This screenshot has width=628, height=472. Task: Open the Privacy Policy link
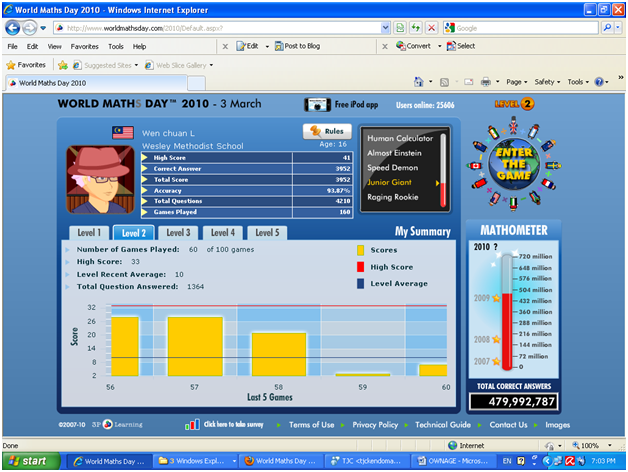[375, 425]
